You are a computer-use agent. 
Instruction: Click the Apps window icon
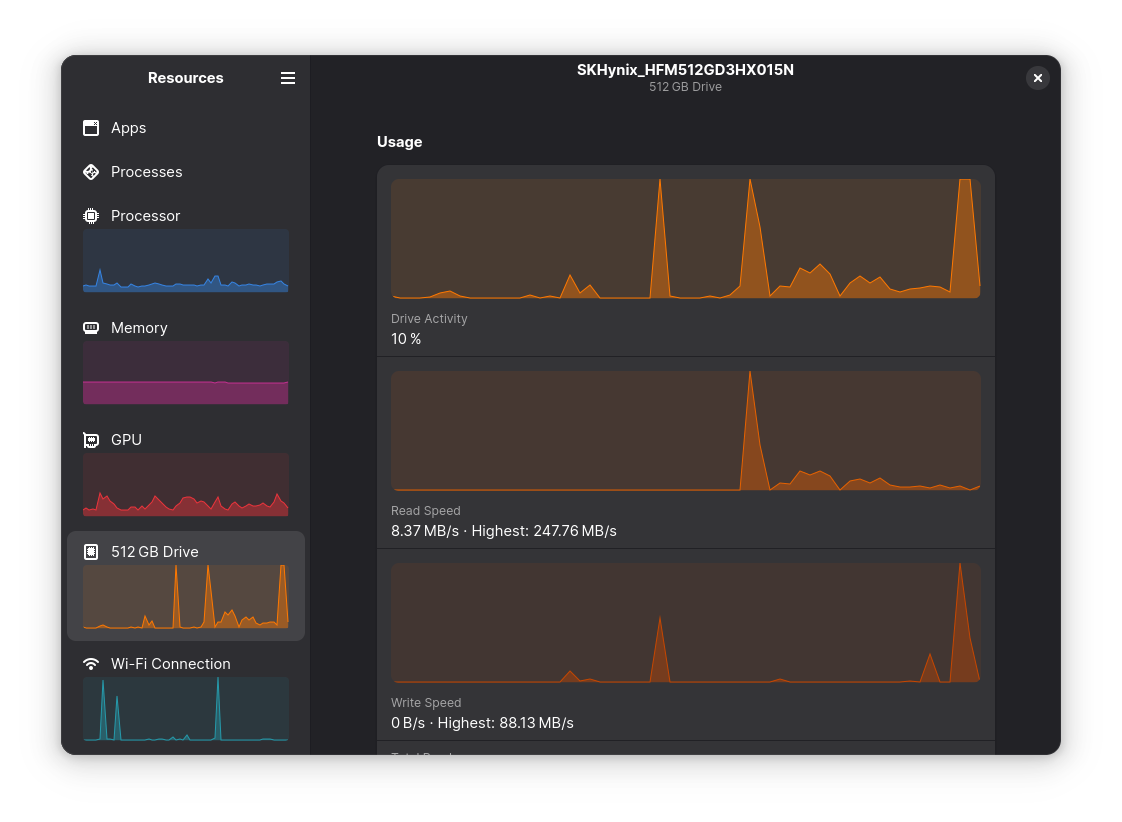tap(91, 128)
